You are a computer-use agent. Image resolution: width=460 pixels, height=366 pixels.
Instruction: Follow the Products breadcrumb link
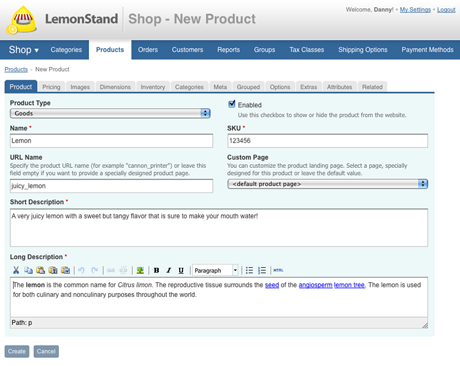(16, 69)
